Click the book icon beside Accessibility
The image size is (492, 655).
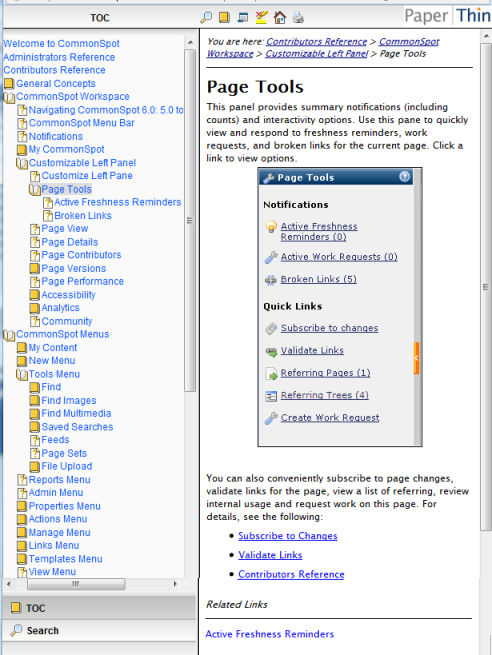pyautogui.click(x=35, y=295)
